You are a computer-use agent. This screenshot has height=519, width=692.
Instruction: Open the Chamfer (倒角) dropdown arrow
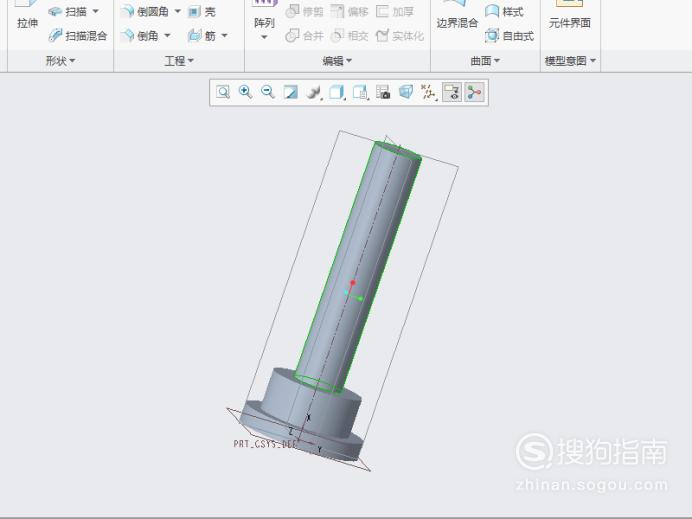[x=167, y=35]
